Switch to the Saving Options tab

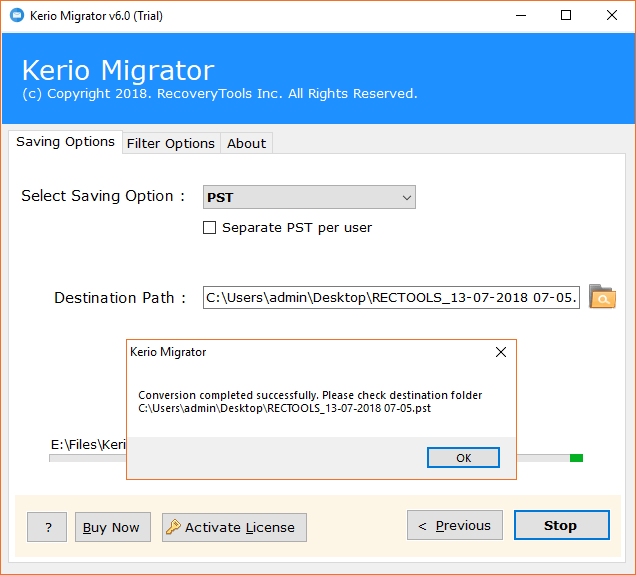coord(65,142)
